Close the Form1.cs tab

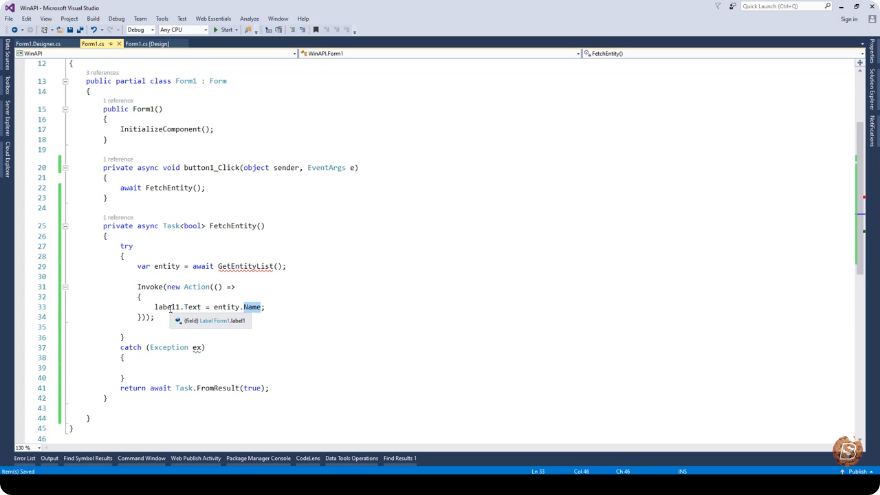[119, 44]
